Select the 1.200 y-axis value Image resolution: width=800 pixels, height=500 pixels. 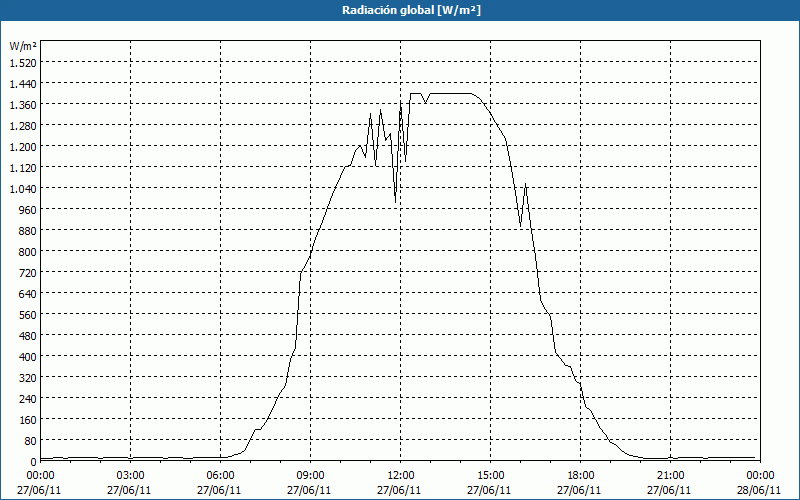pyautogui.click(x=23, y=146)
